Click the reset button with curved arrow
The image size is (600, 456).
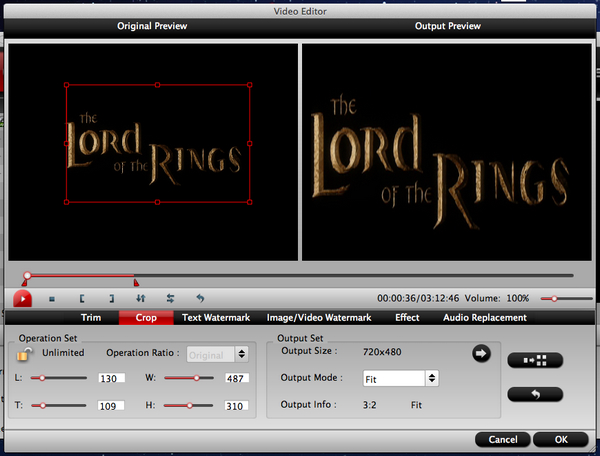[x=535, y=394]
